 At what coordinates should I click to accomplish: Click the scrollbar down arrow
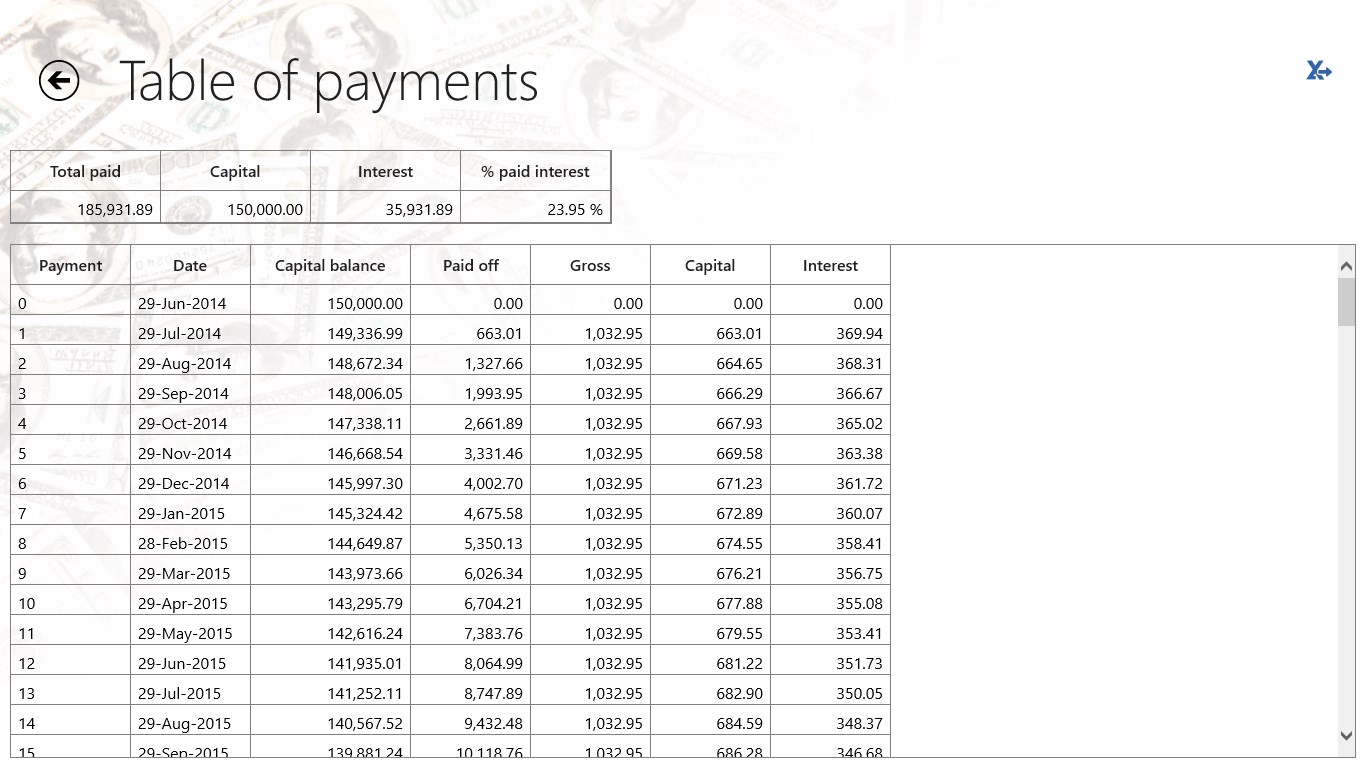pos(1346,735)
